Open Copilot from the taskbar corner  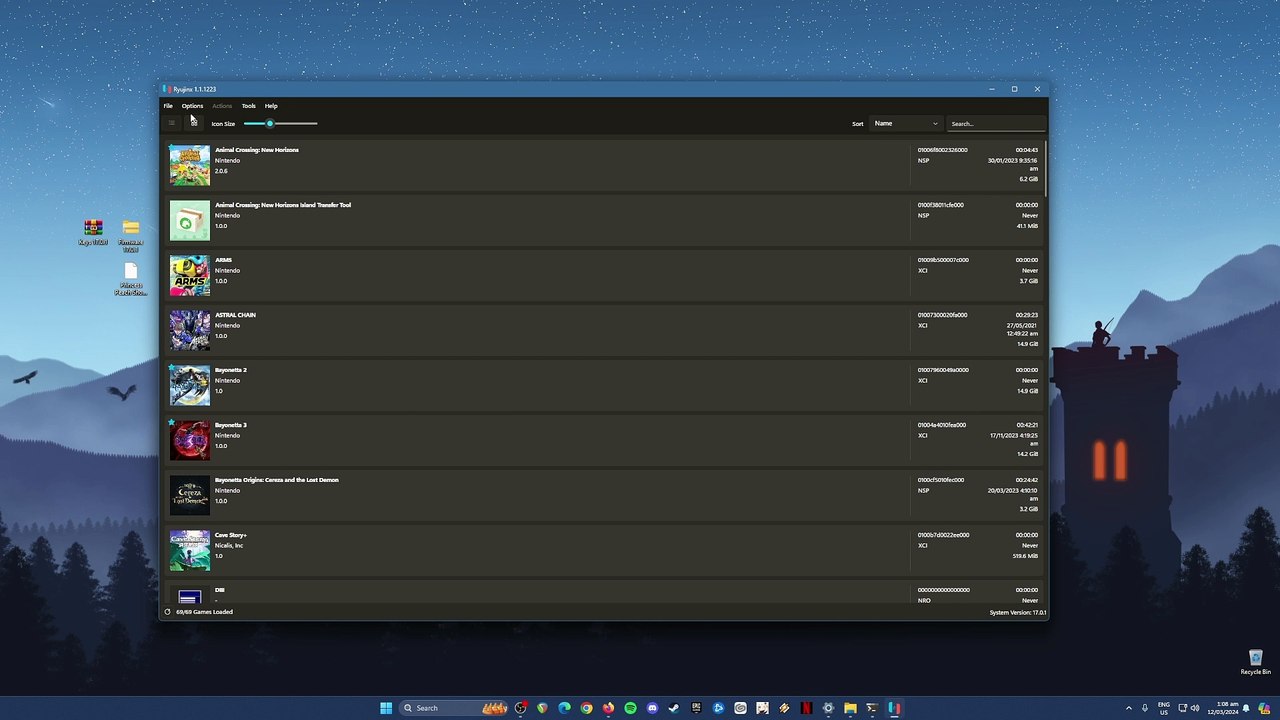(1265, 708)
